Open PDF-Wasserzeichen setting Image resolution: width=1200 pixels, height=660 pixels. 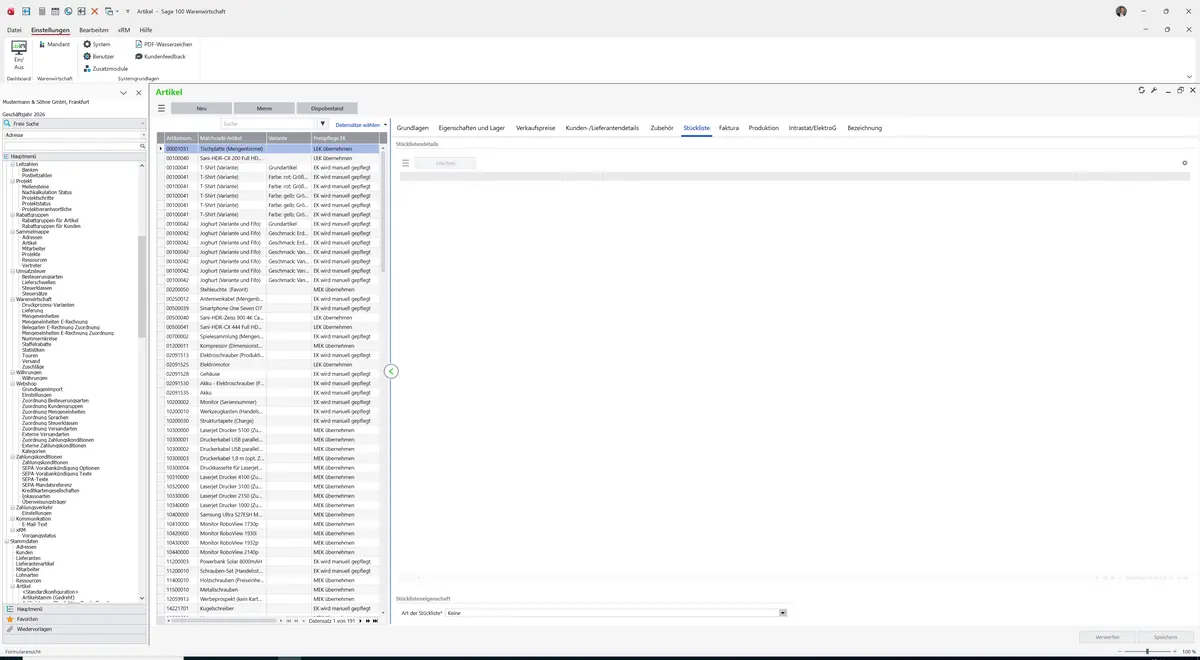click(x=164, y=44)
